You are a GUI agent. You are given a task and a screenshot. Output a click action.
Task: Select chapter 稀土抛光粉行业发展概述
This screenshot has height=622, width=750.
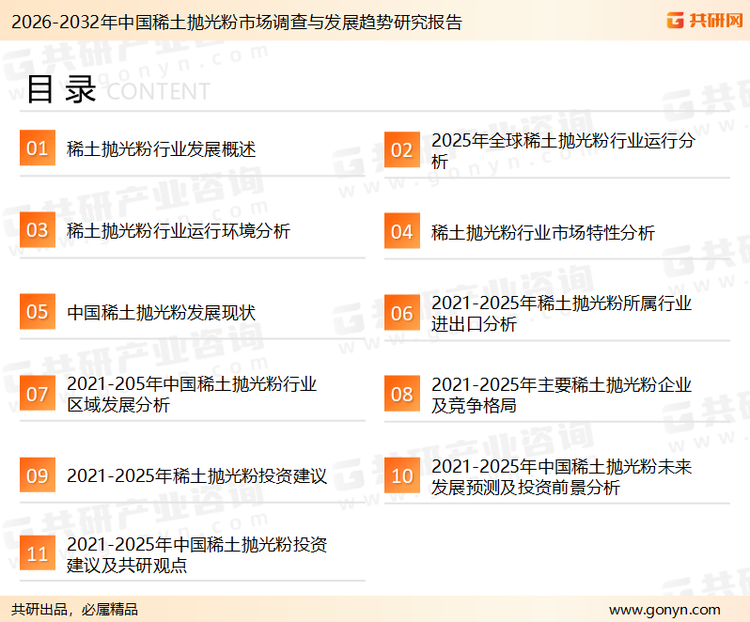point(161,149)
